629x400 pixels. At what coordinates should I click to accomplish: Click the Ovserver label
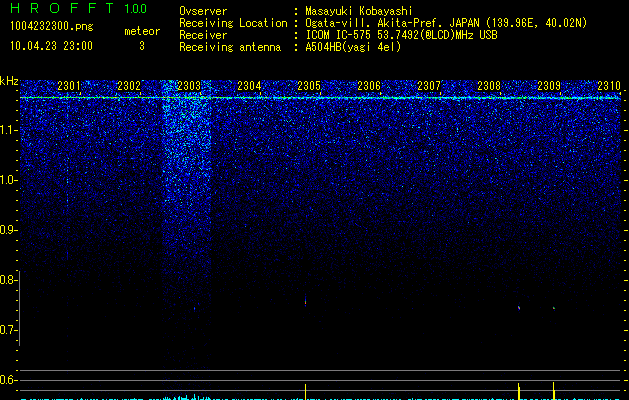[x=203, y=11]
